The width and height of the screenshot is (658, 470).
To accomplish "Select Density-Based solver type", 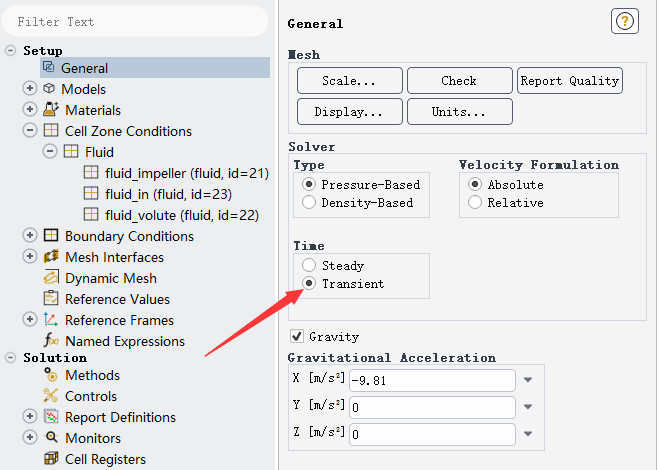I will coord(309,203).
